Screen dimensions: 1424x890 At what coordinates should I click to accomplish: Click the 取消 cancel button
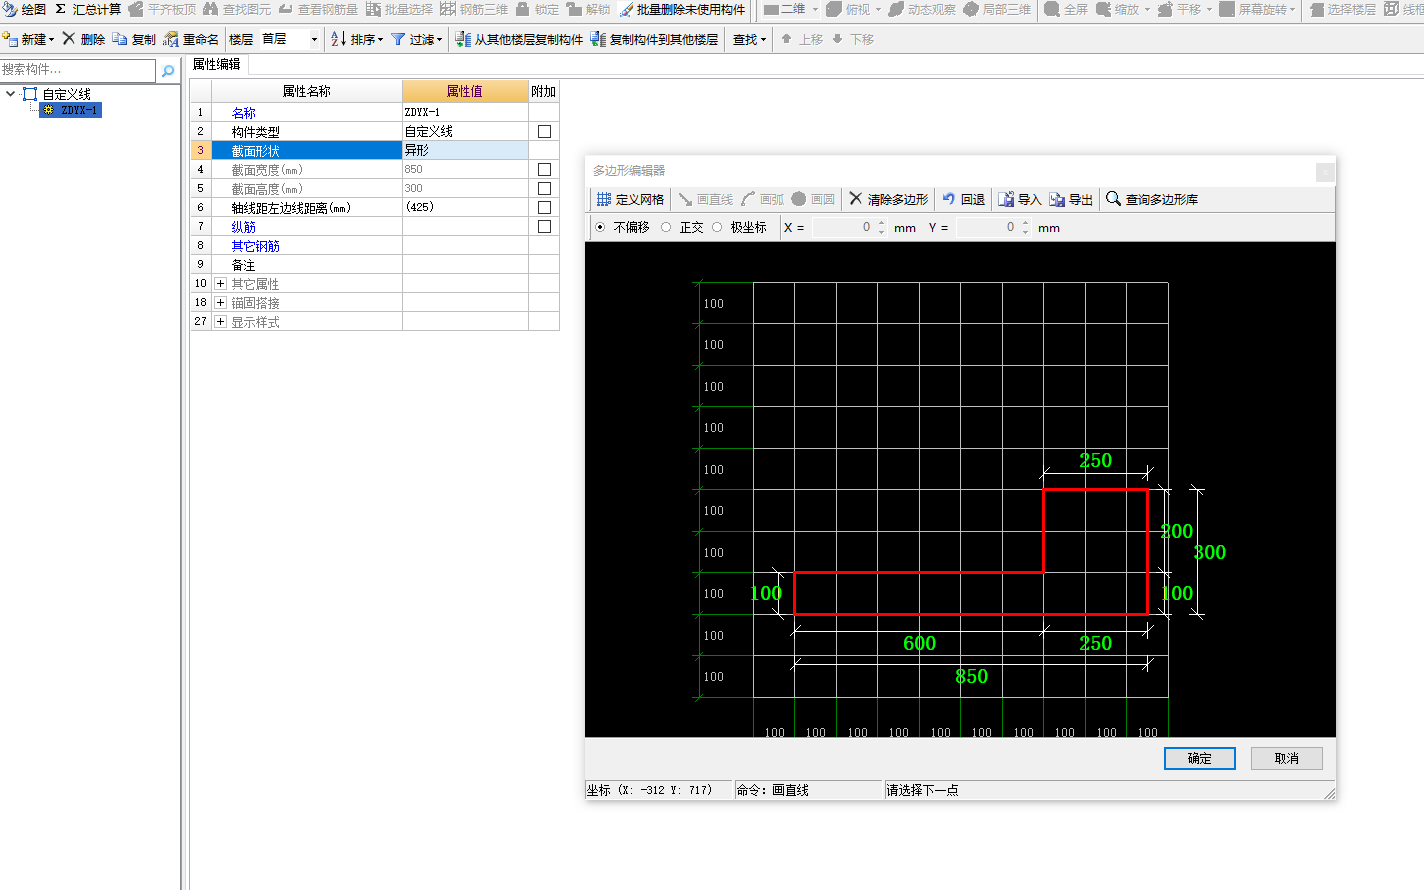[x=1287, y=758]
